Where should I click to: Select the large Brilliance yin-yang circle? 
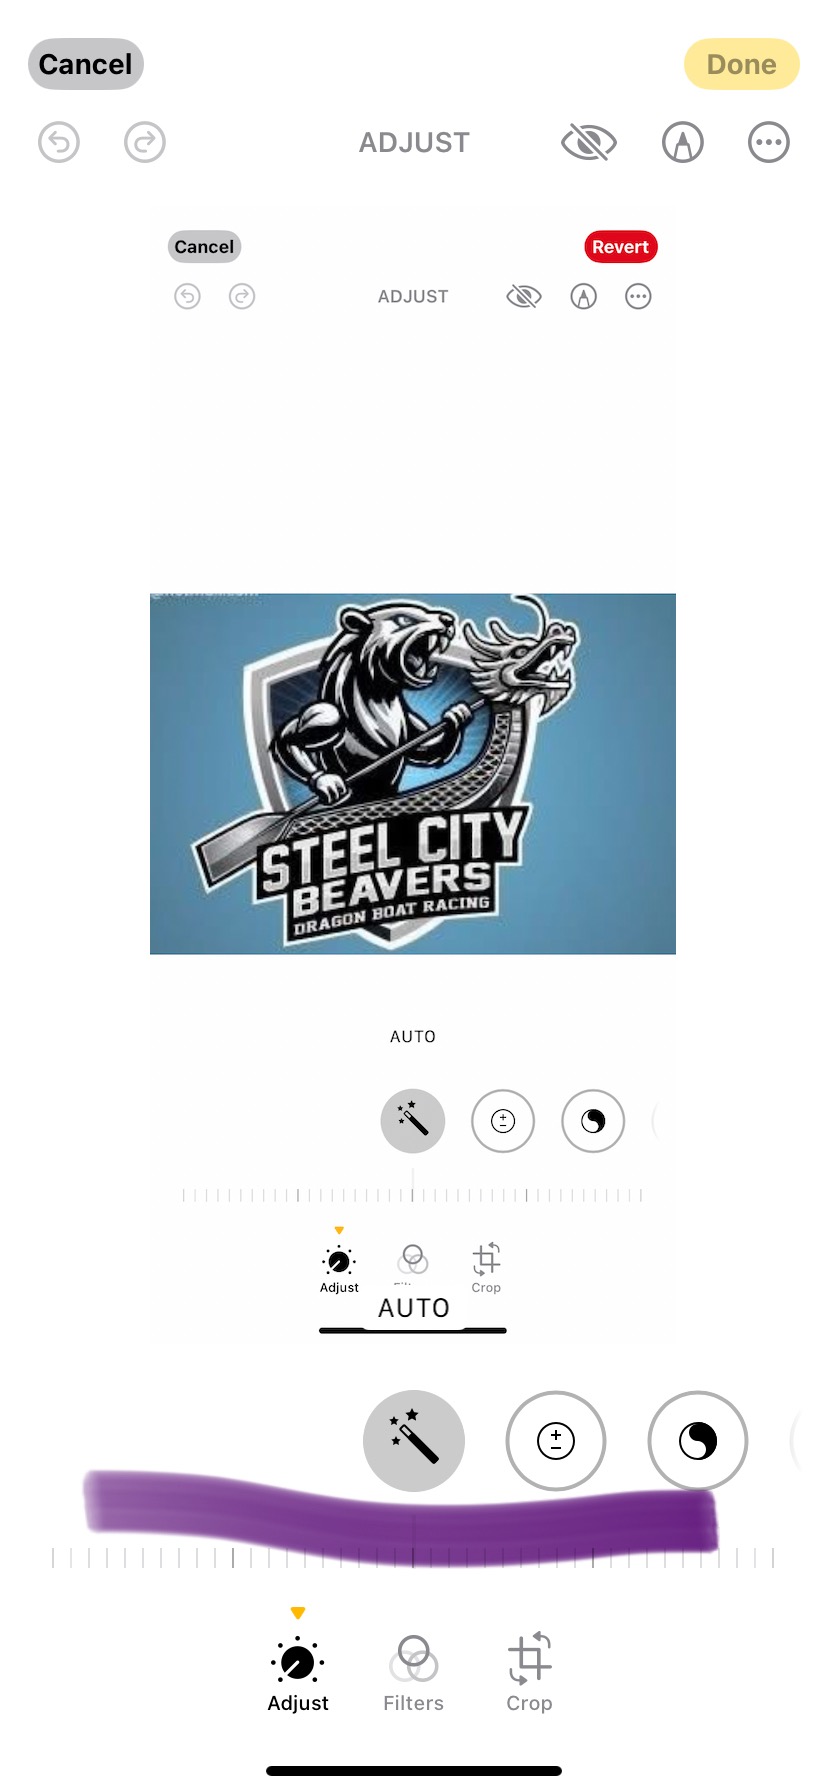[x=698, y=1441]
